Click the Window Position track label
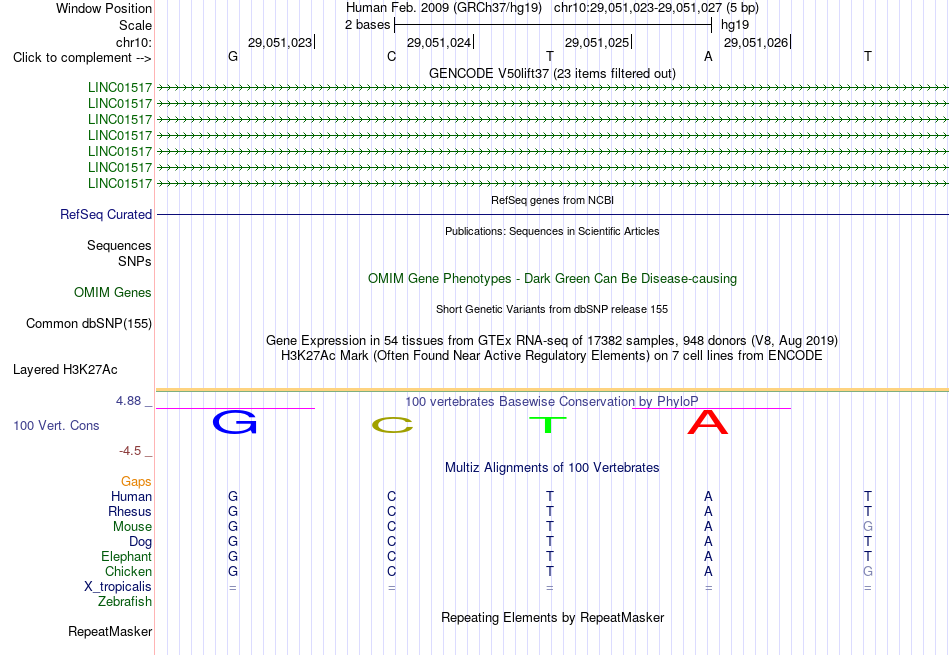The image size is (950, 655). point(104,8)
